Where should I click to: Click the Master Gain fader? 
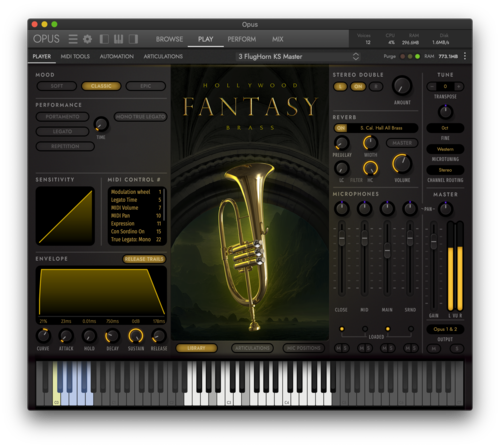(x=433, y=241)
